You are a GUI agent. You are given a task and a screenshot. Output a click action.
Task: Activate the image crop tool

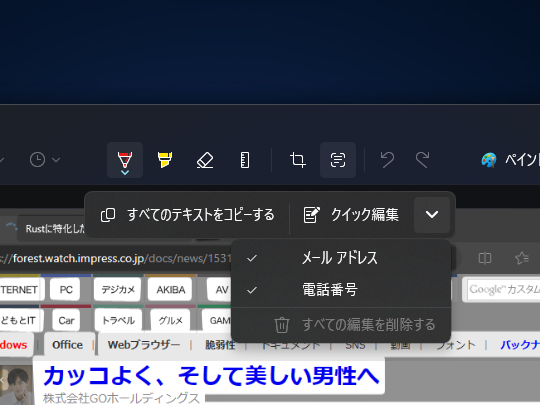click(x=298, y=160)
